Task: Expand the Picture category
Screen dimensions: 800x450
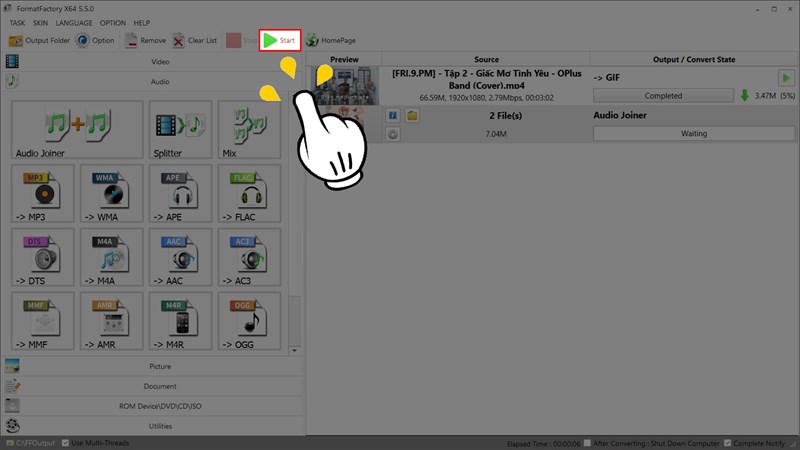Action: tap(153, 366)
